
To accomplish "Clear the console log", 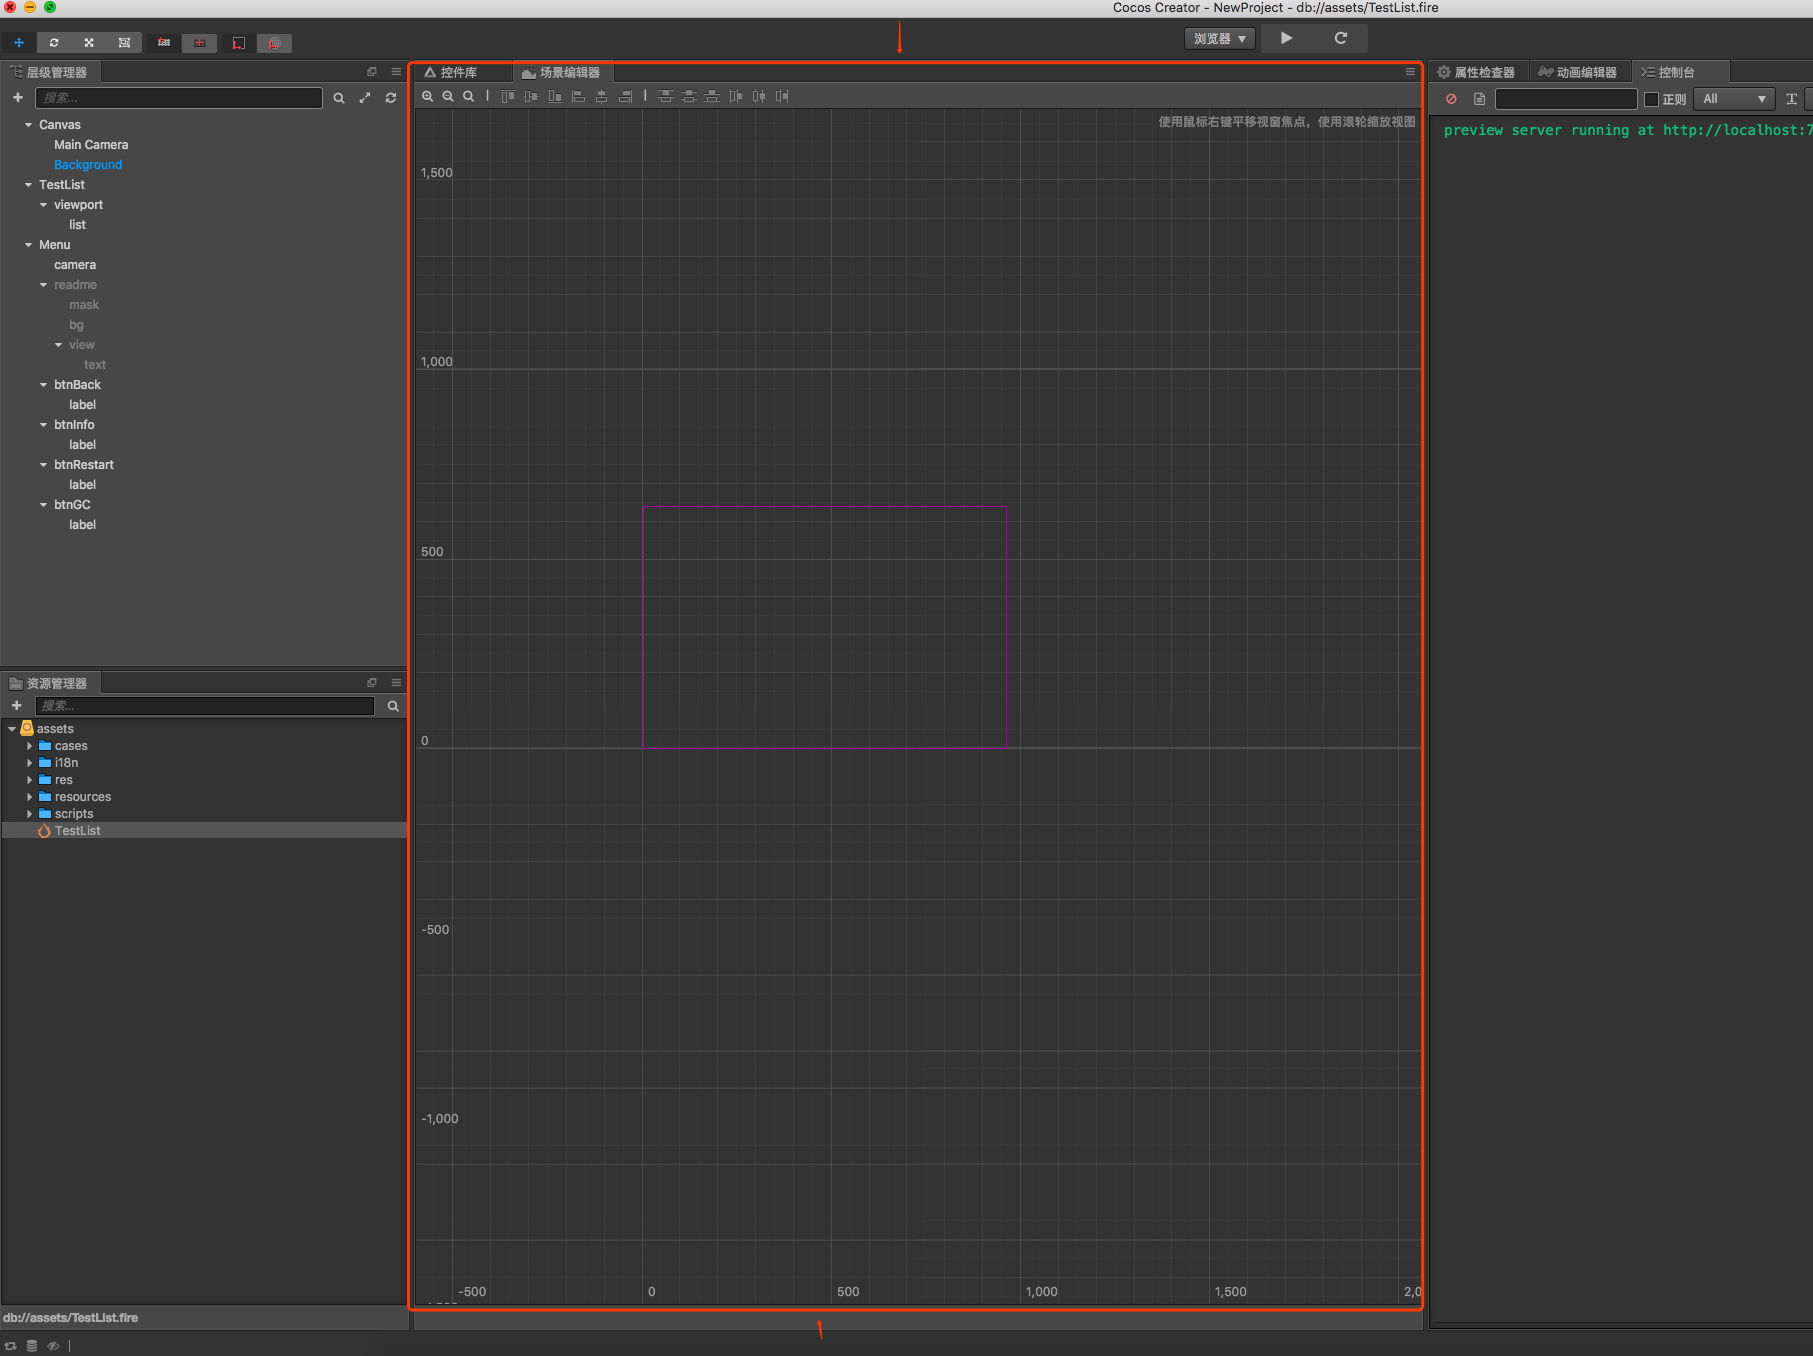I will (x=1451, y=99).
